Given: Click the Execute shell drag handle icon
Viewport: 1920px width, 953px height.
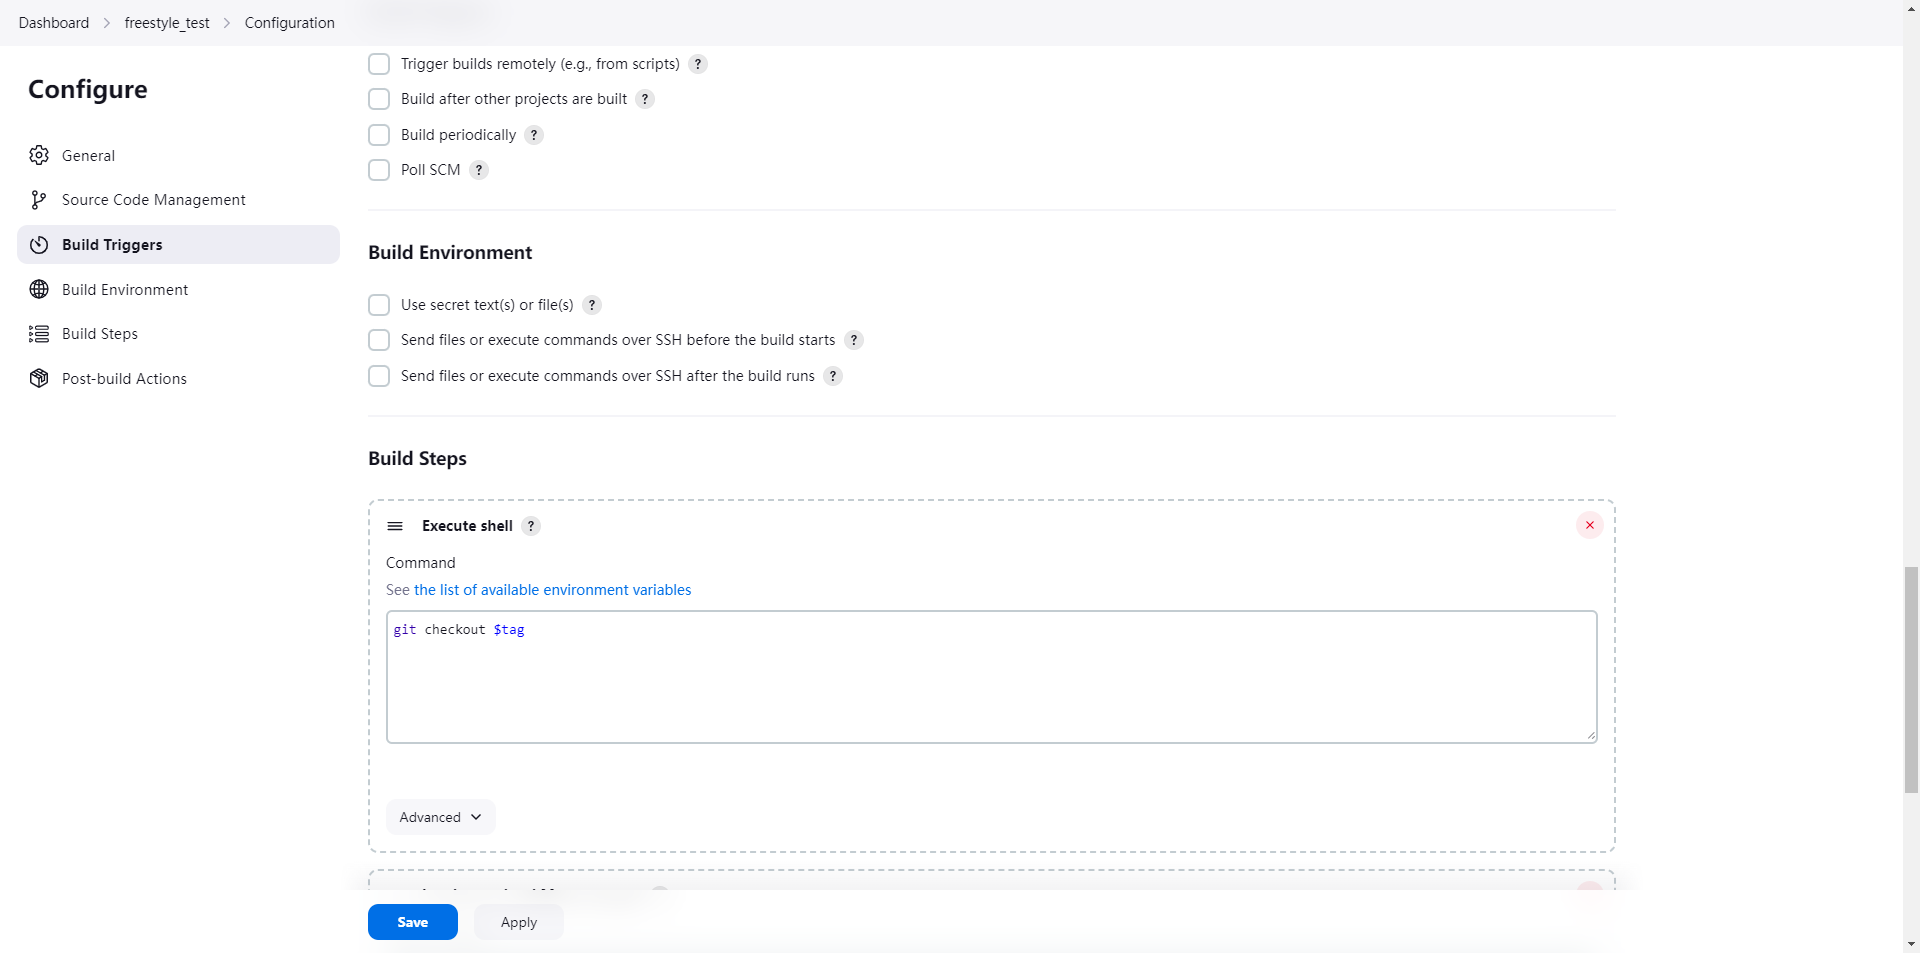Looking at the screenshot, I should (395, 526).
